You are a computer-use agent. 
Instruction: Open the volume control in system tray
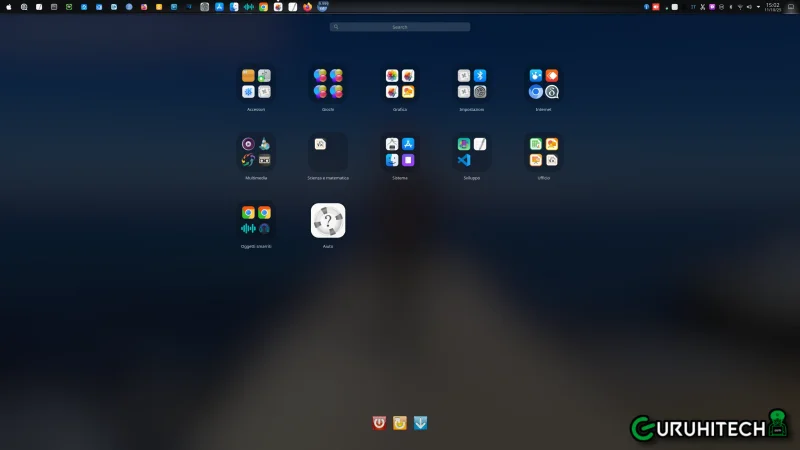point(749,7)
